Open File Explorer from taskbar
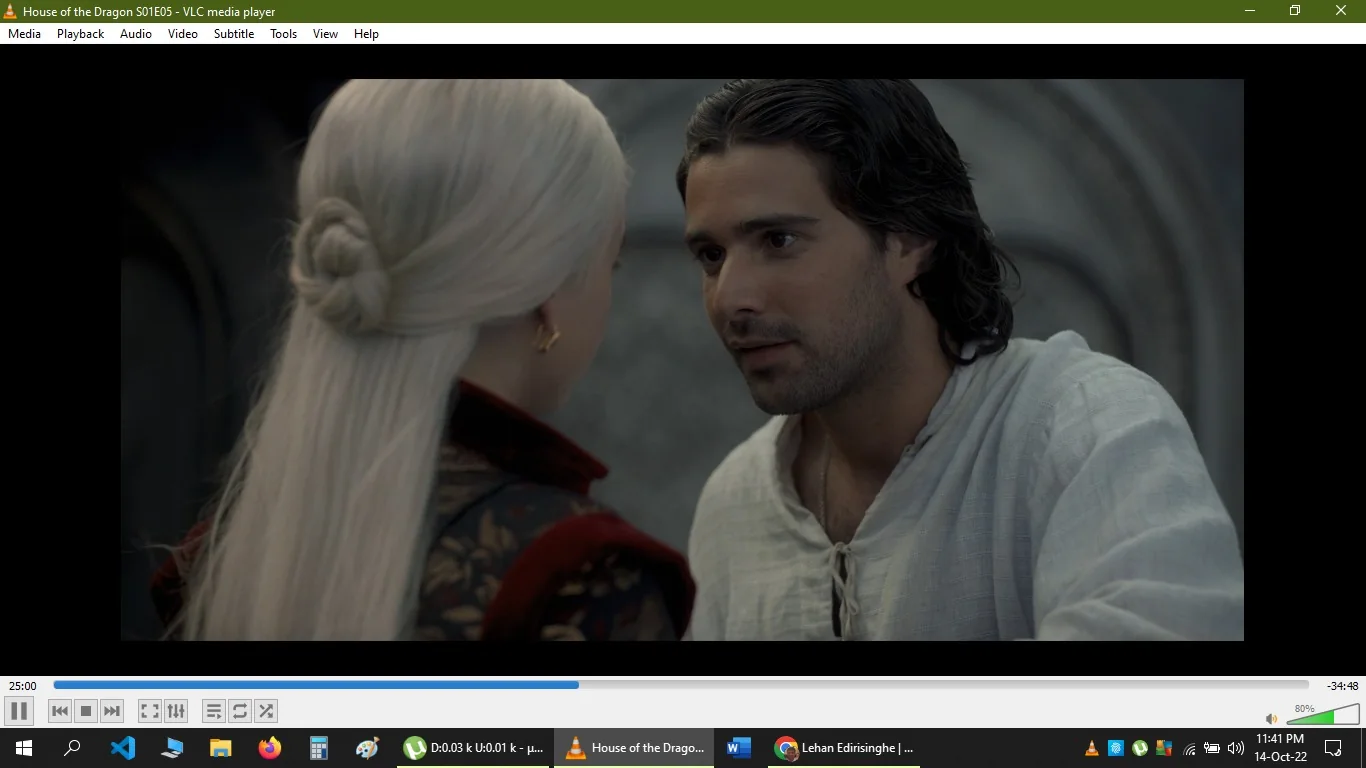Image resolution: width=1366 pixels, height=768 pixels. (x=221, y=748)
